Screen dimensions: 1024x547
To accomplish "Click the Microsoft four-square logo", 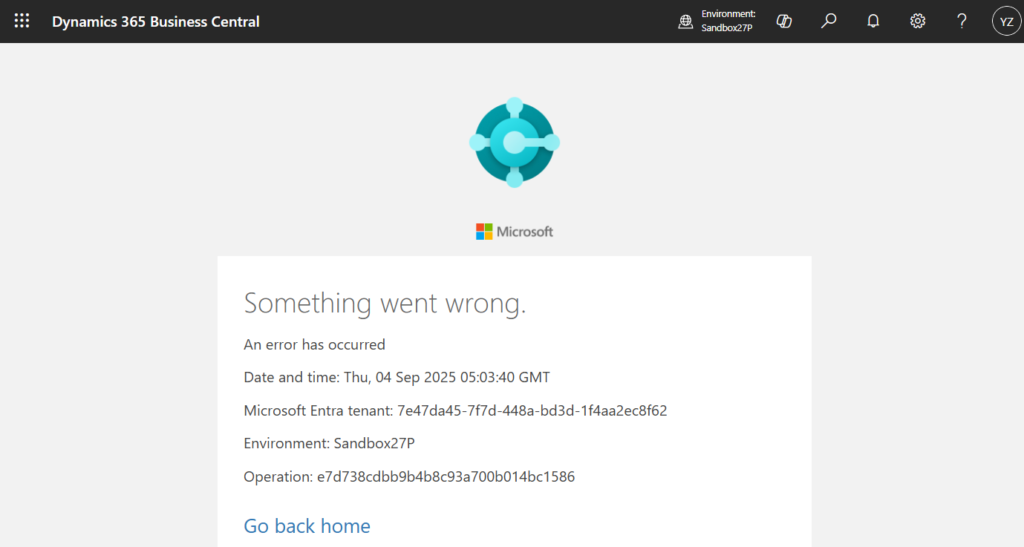I will (484, 231).
